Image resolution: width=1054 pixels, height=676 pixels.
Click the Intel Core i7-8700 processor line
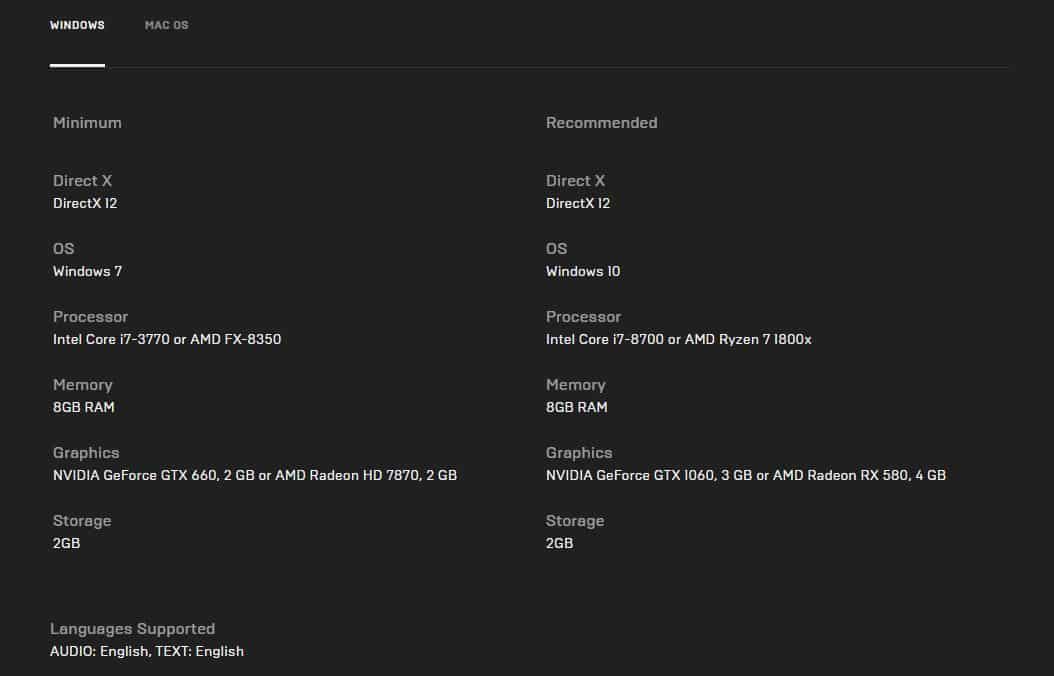click(x=678, y=339)
